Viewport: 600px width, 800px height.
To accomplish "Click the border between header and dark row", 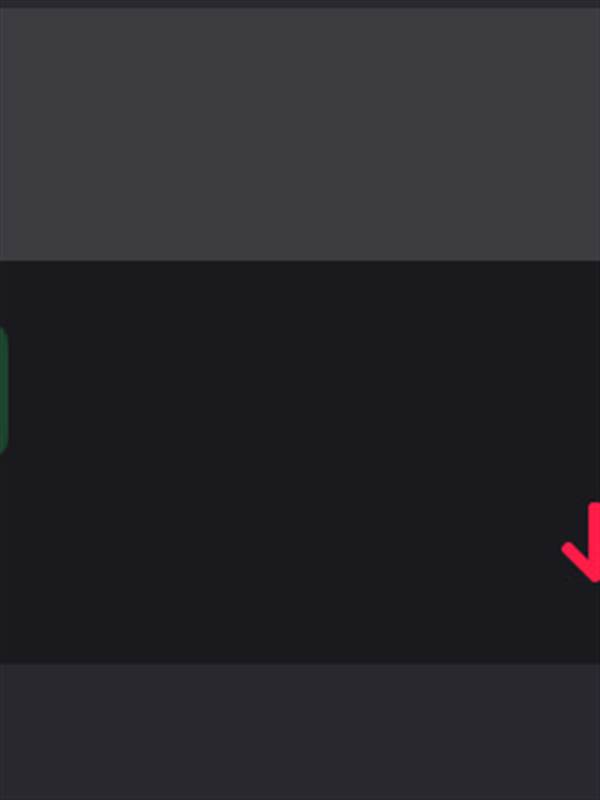I will click(300, 260).
